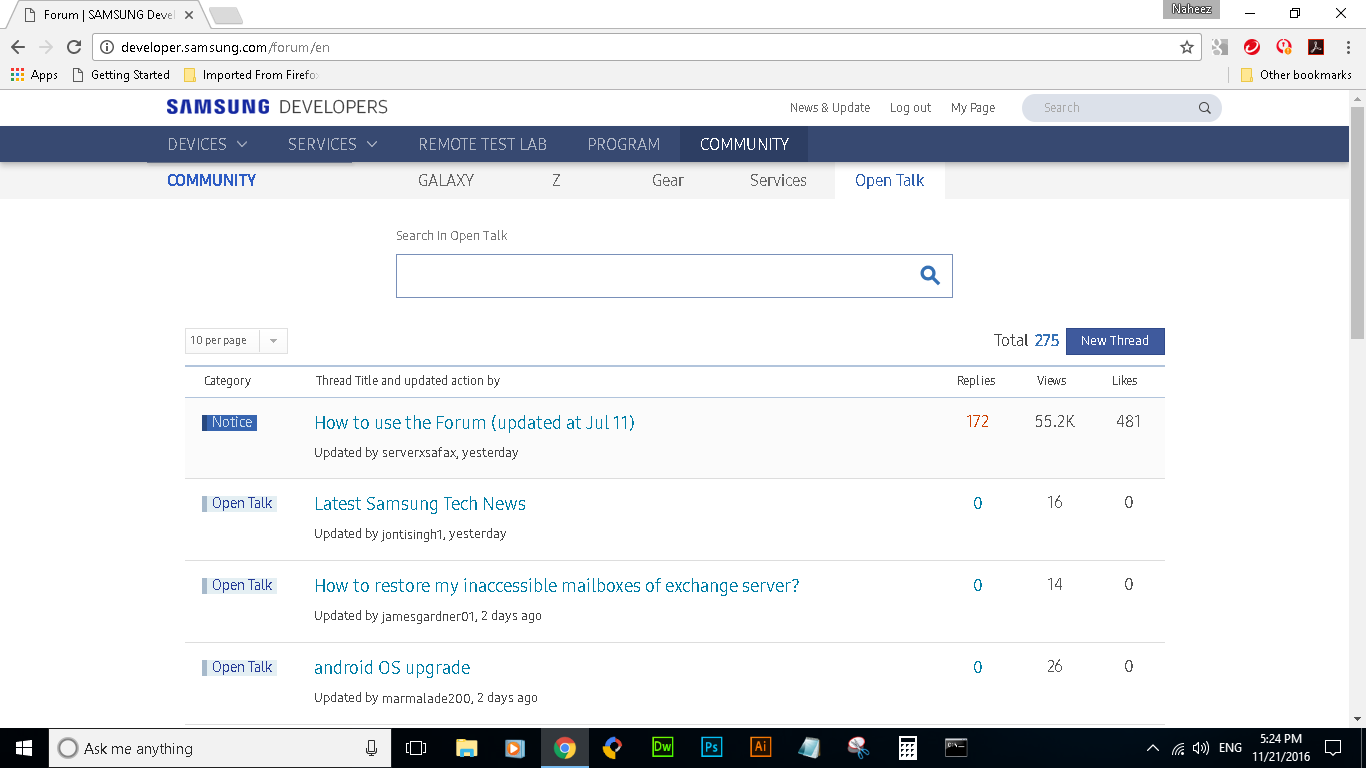Open the PROGRAM menu item
The width and height of the screenshot is (1366, 768).
click(x=623, y=144)
